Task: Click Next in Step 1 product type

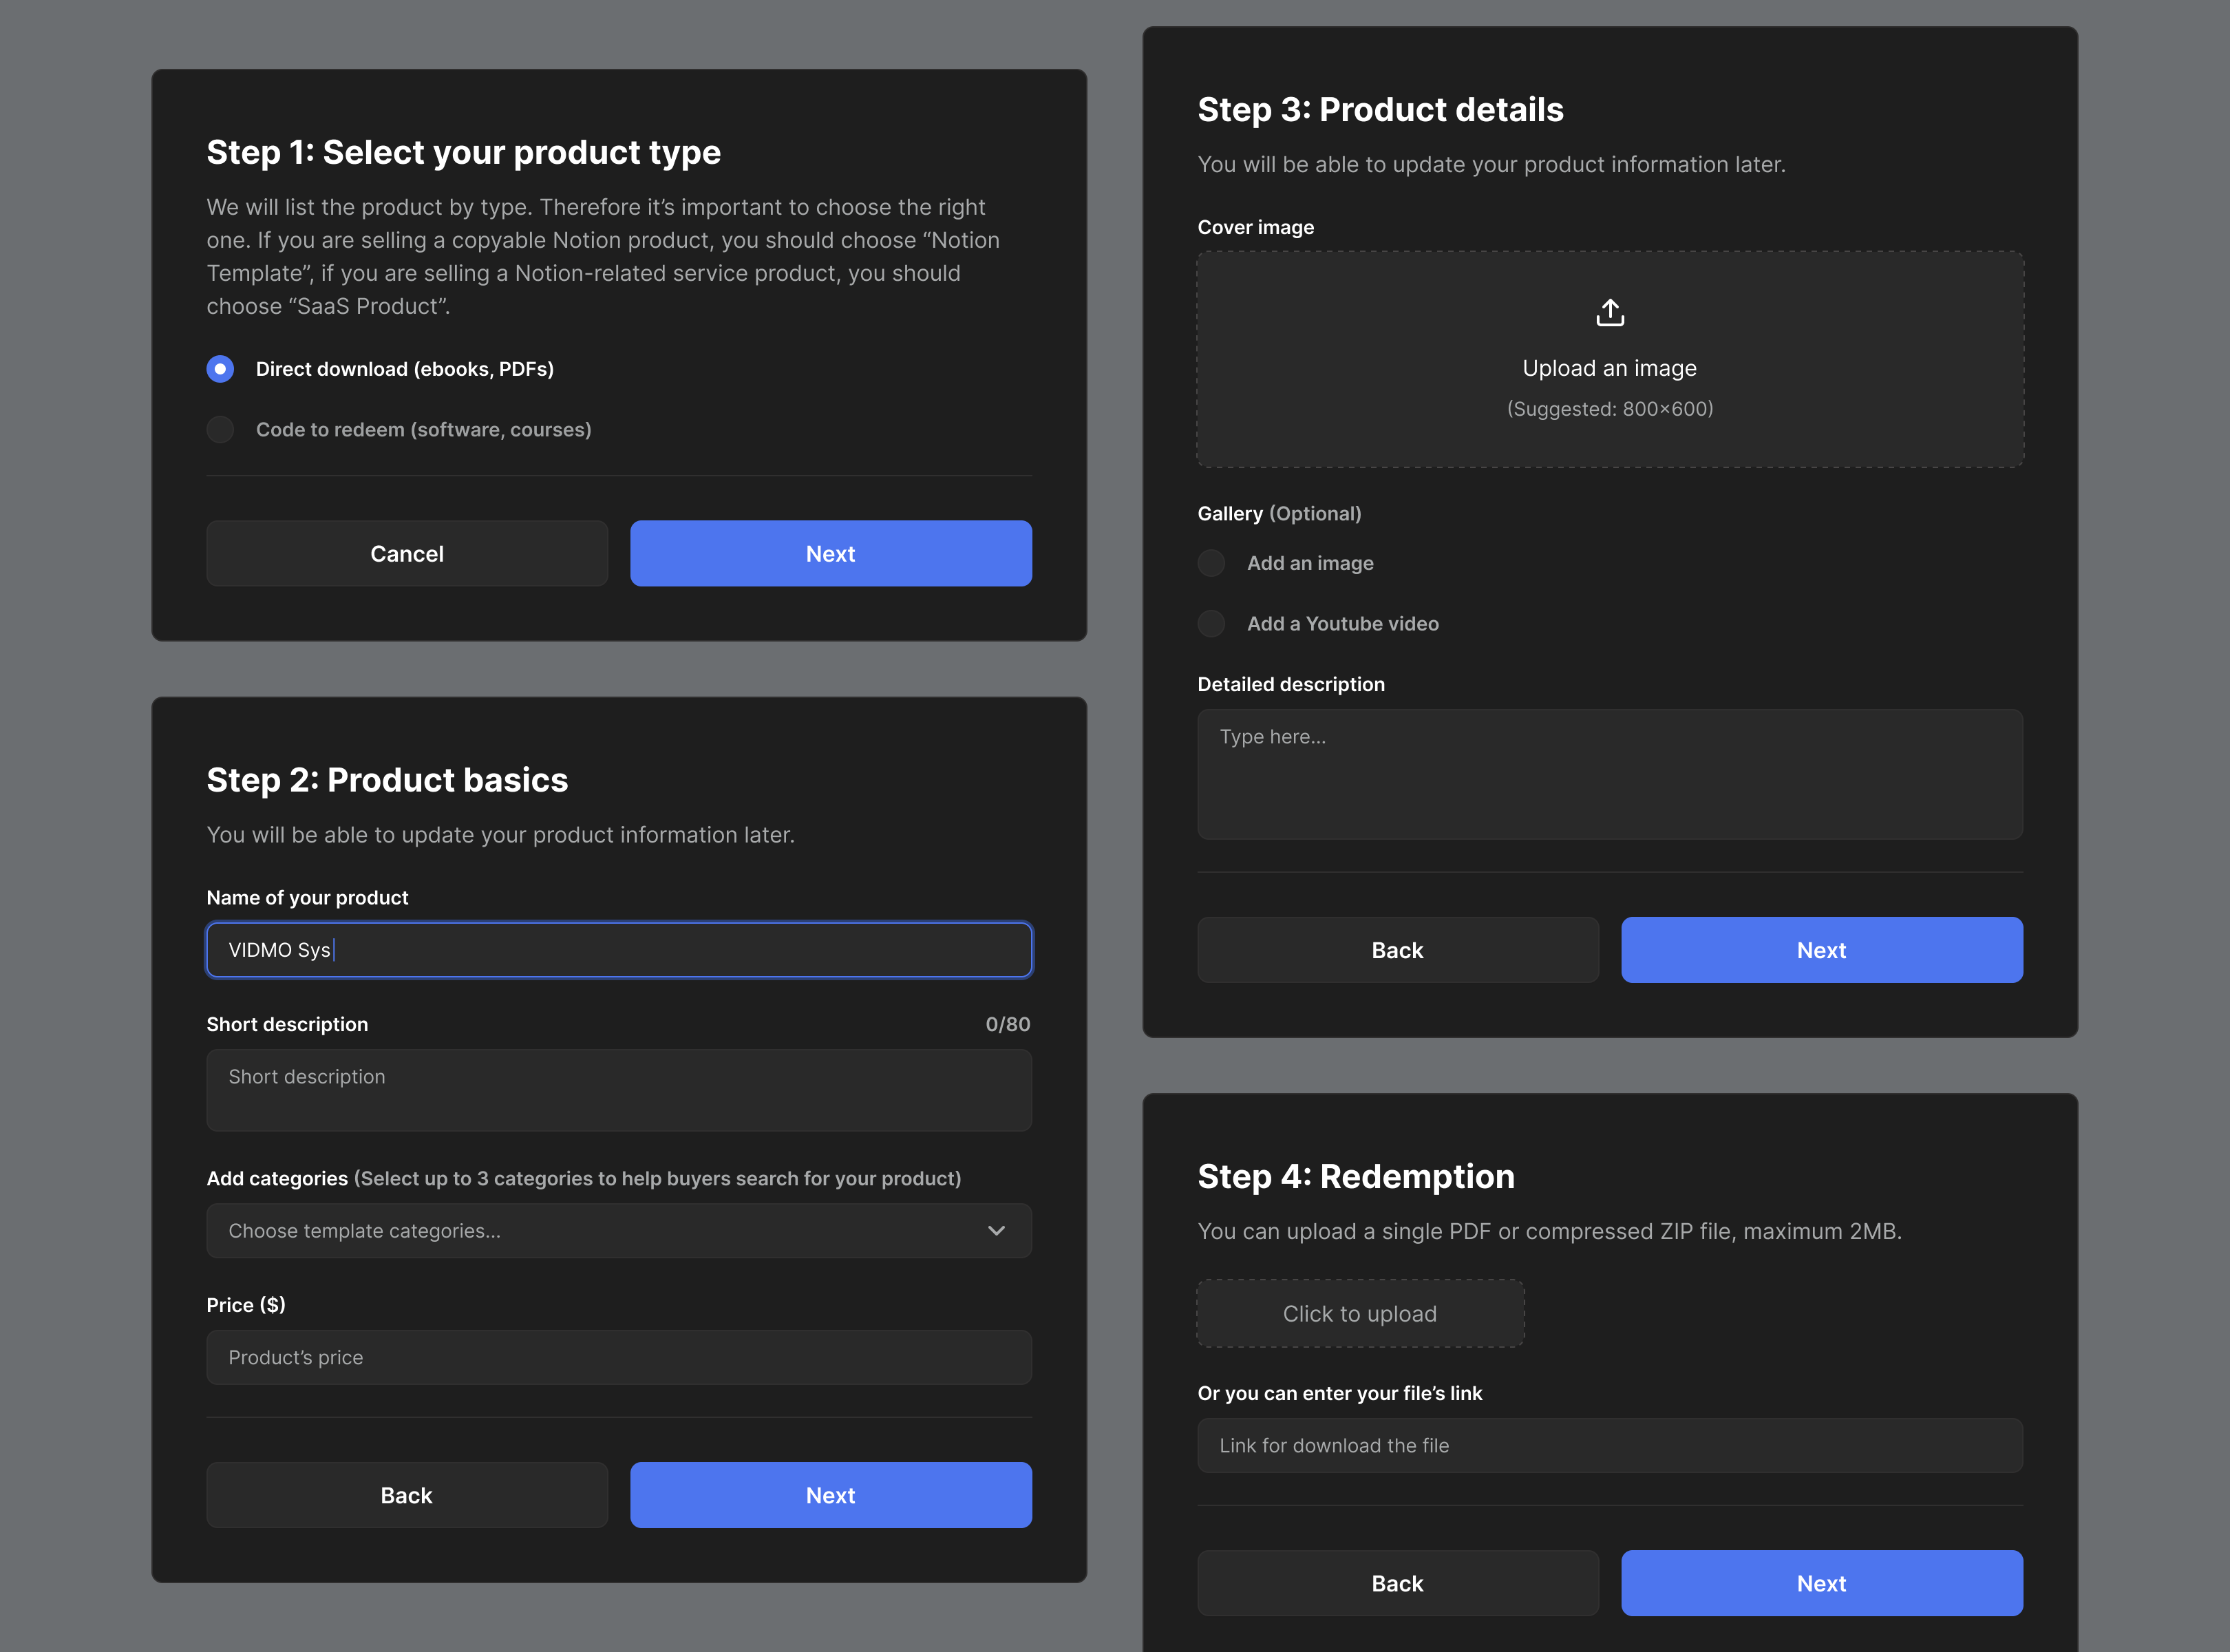Action: [830, 554]
